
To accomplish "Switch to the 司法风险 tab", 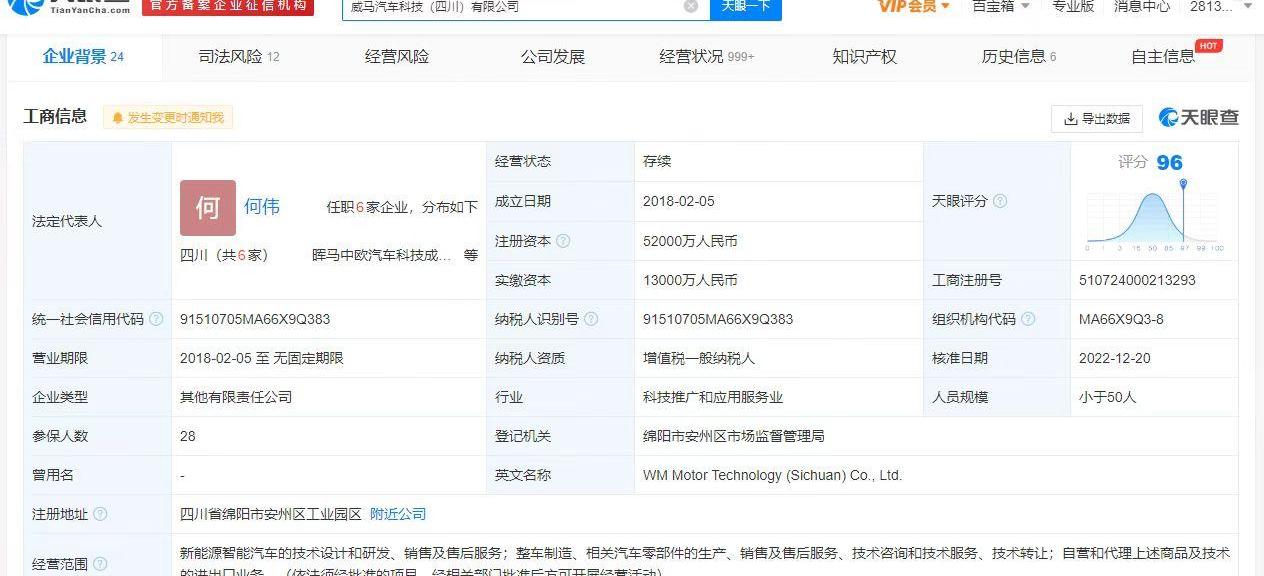I will pos(238,57).
